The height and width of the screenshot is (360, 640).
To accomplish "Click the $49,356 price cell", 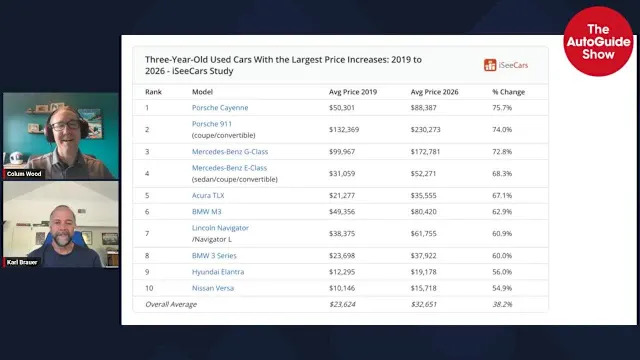I will (342, 212).
